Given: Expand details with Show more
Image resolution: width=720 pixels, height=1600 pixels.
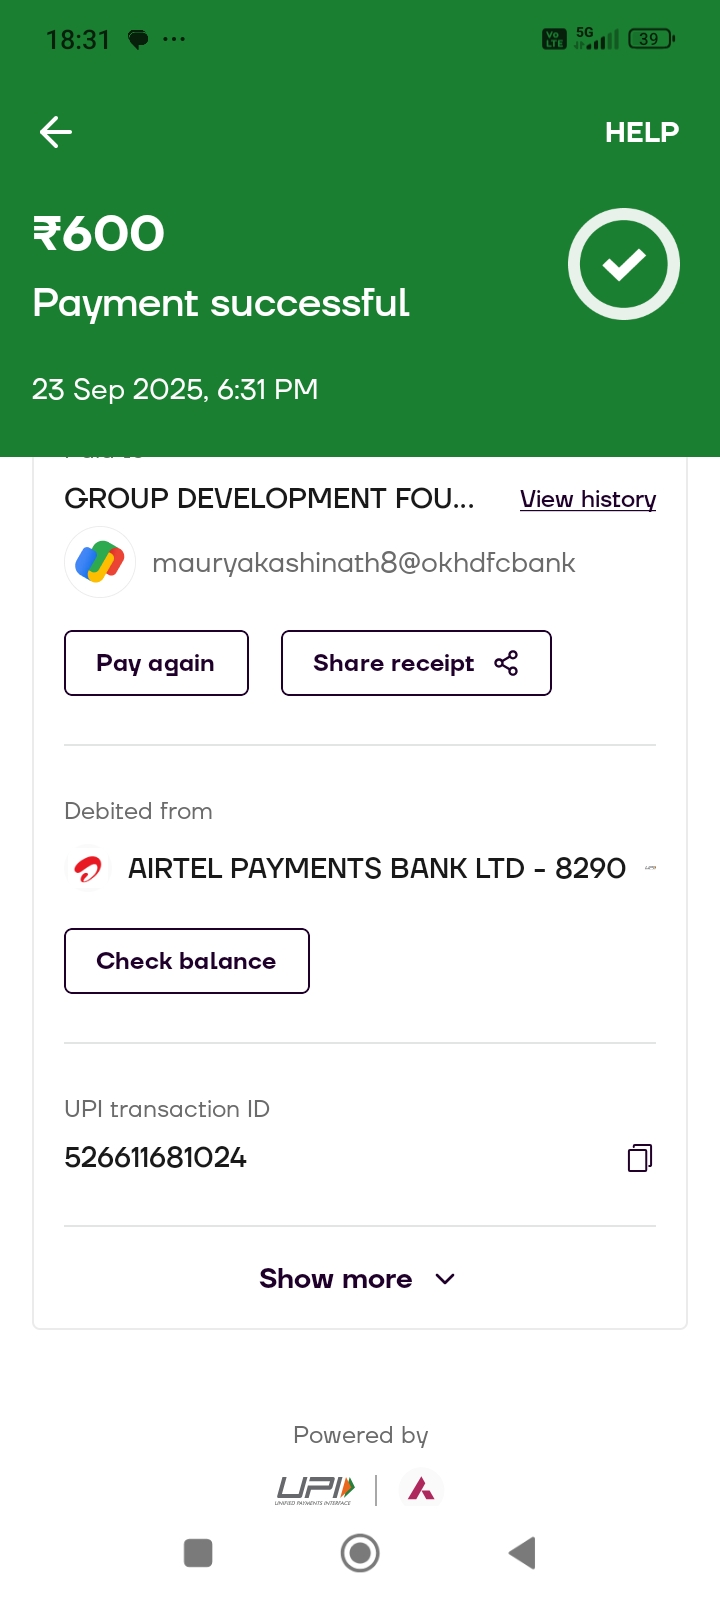Looking at the screenshot, I should 358,1279.
